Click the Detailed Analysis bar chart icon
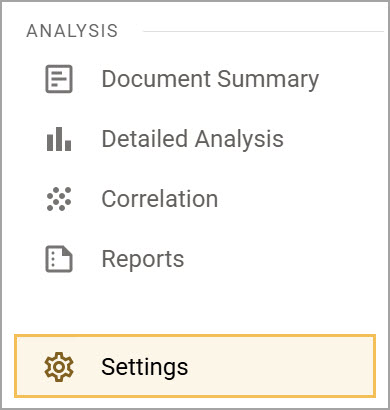The image size is (390, 410). 59,139
